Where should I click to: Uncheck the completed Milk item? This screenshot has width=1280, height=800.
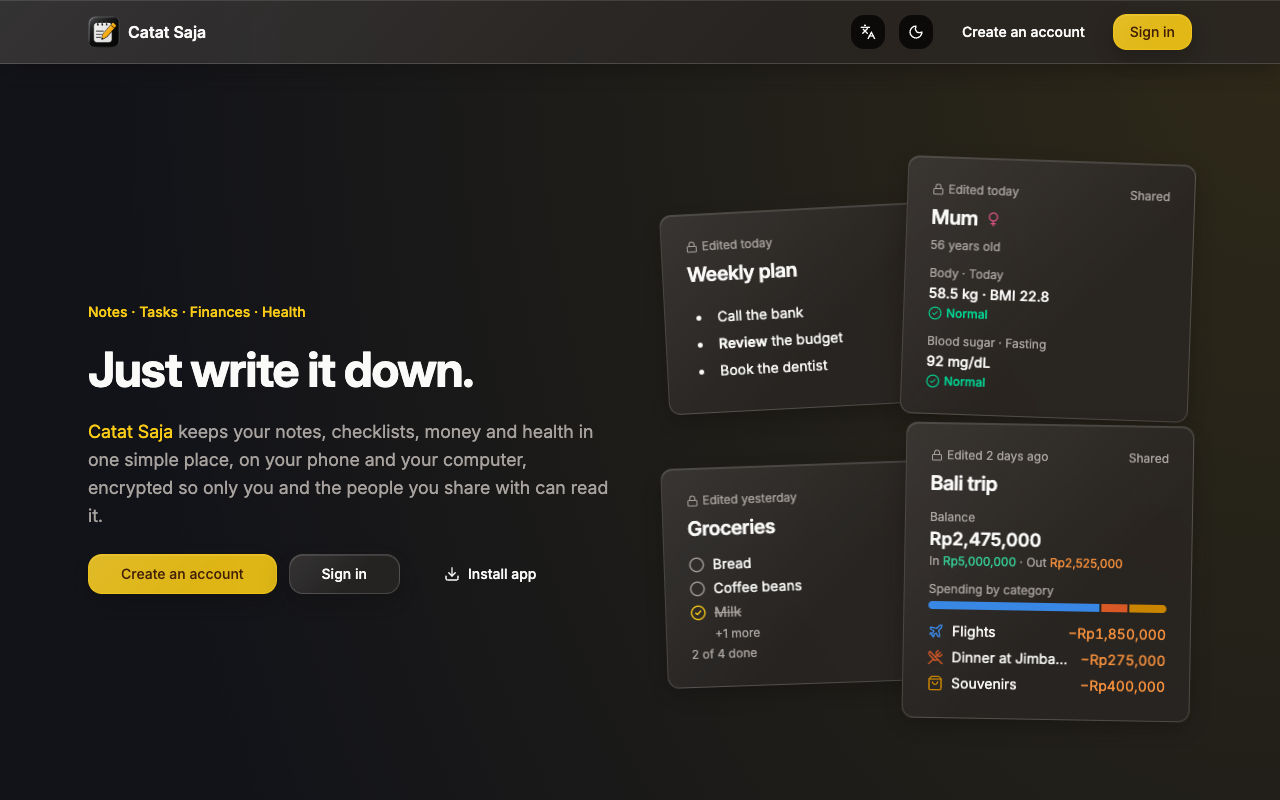click(x=698, y=613)
